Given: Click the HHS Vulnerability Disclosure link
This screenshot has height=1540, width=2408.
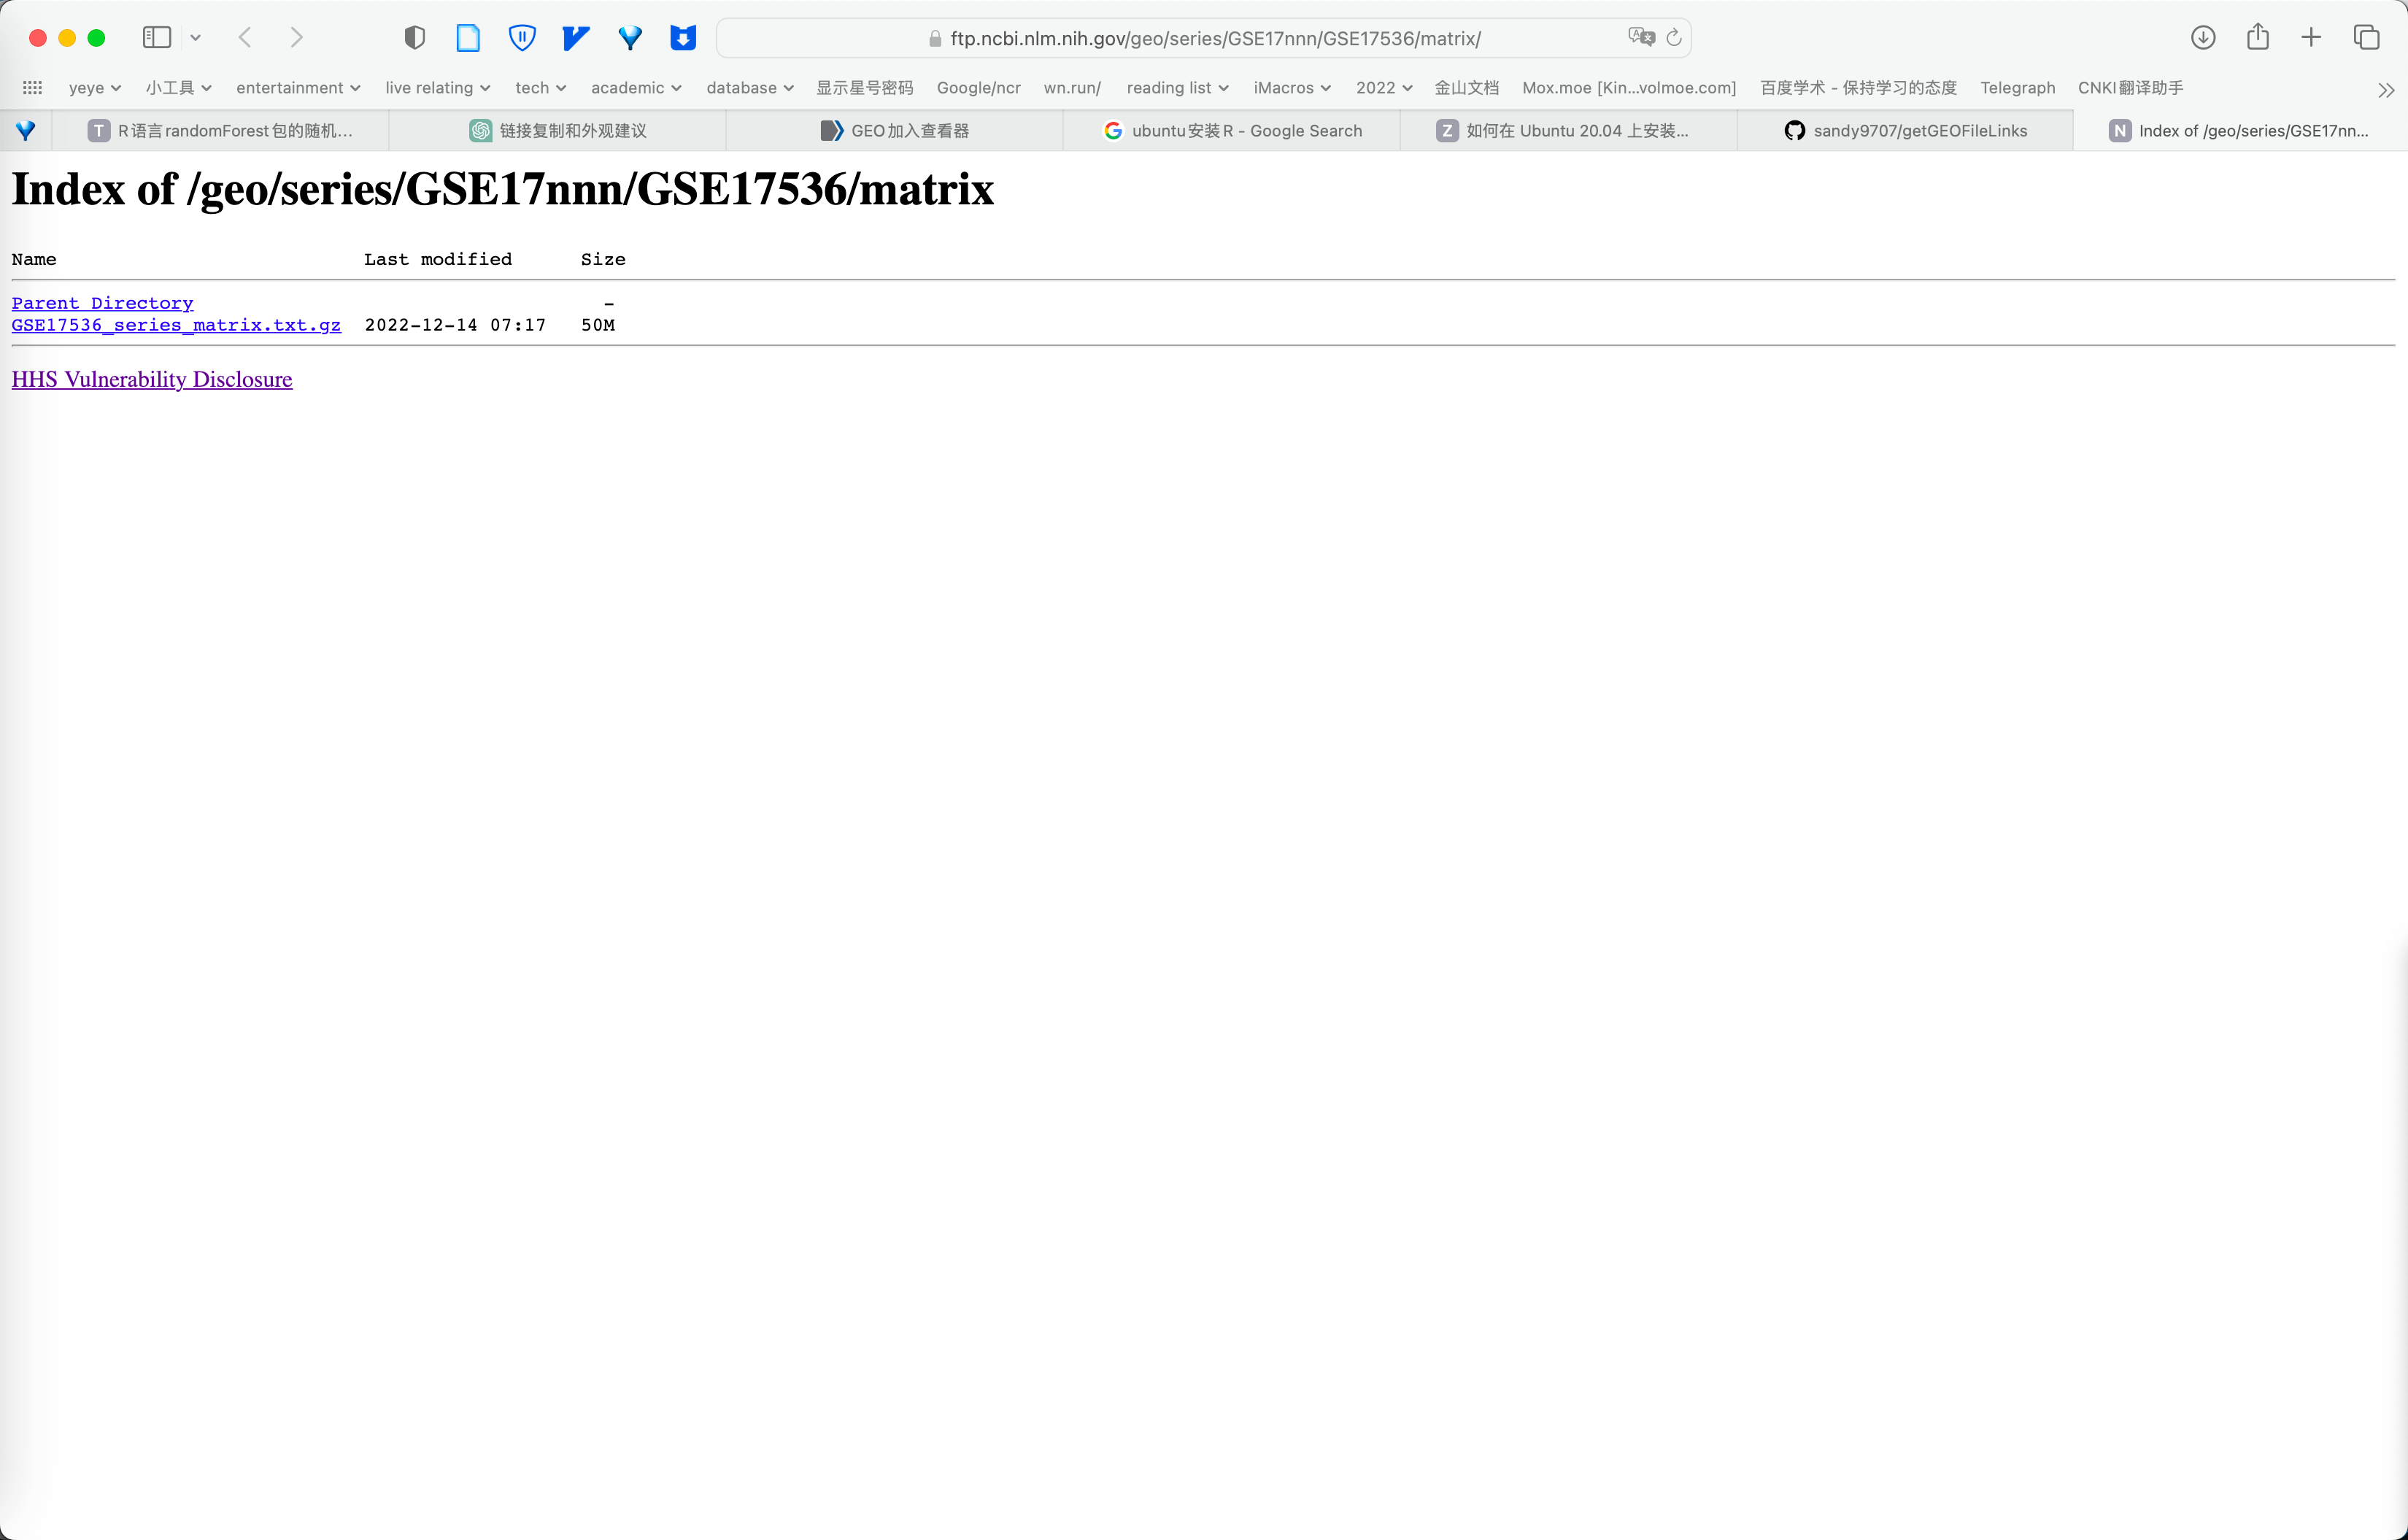Looking at the screenshot, I should pos(151,377).
